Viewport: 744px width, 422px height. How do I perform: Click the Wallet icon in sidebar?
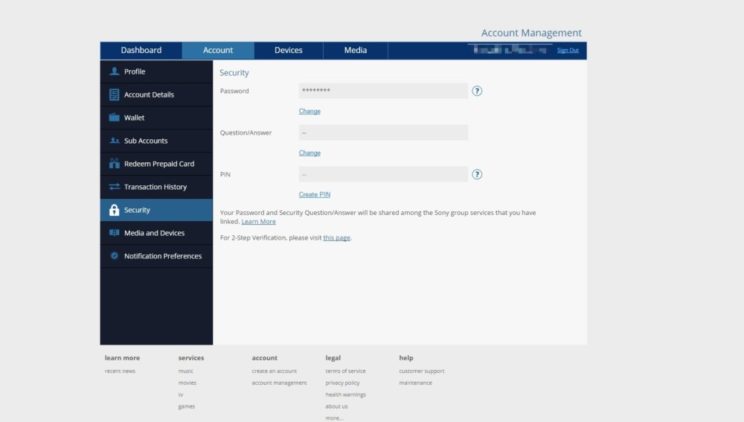tap(114, 118)
